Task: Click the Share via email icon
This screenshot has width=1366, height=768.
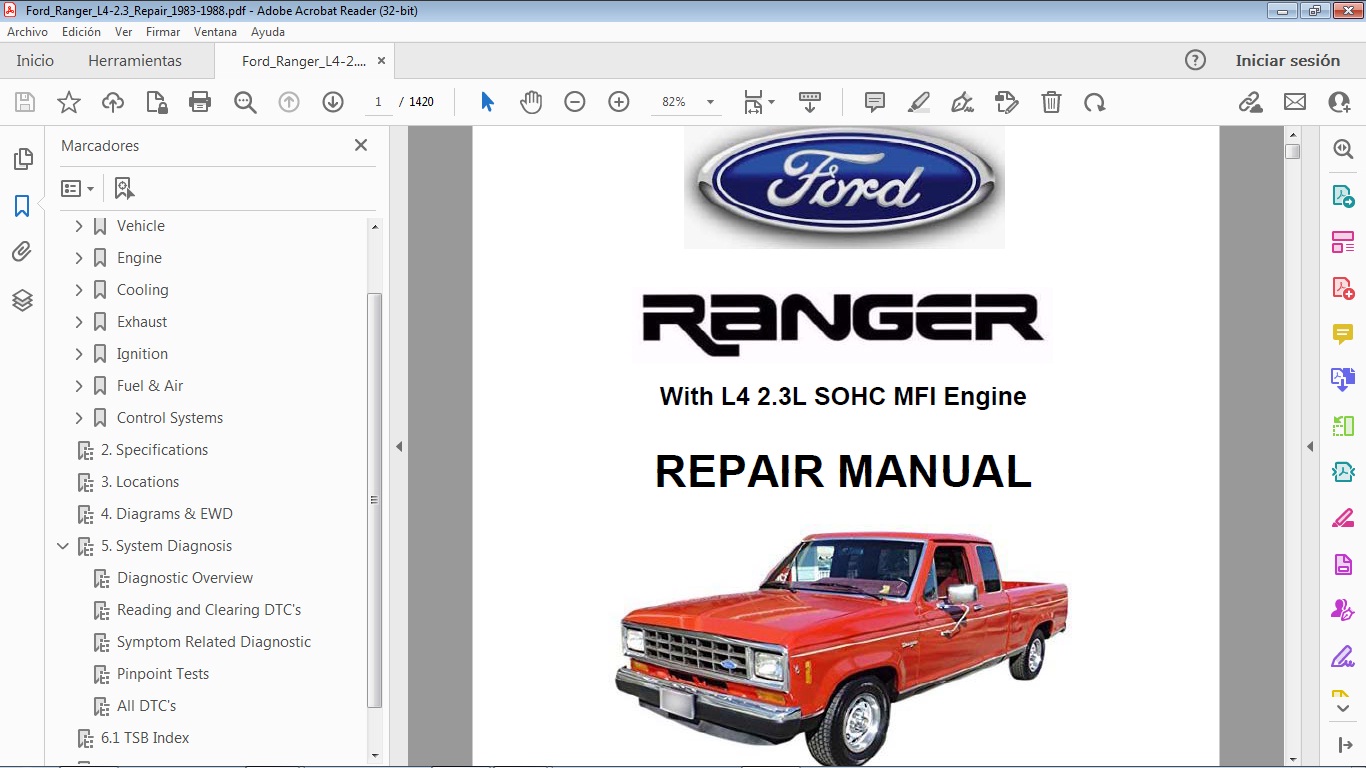Action: point(1294,101)
